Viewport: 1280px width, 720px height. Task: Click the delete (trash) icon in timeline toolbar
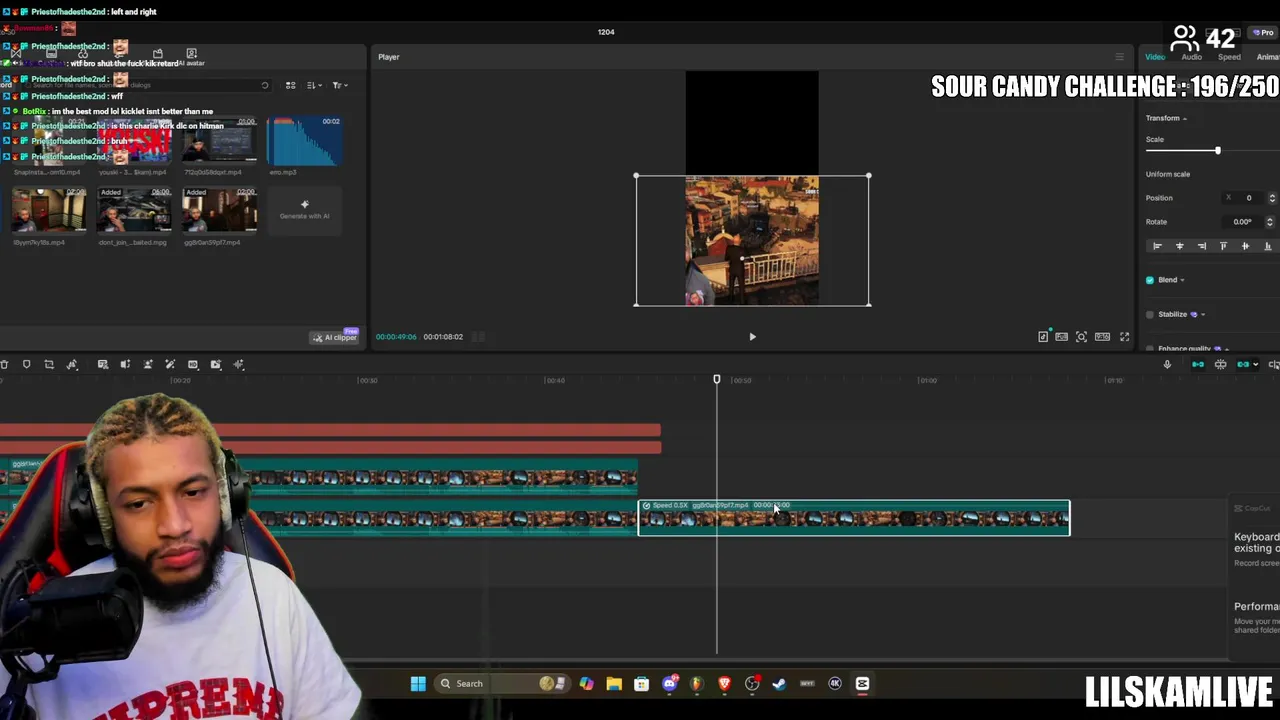4,365
